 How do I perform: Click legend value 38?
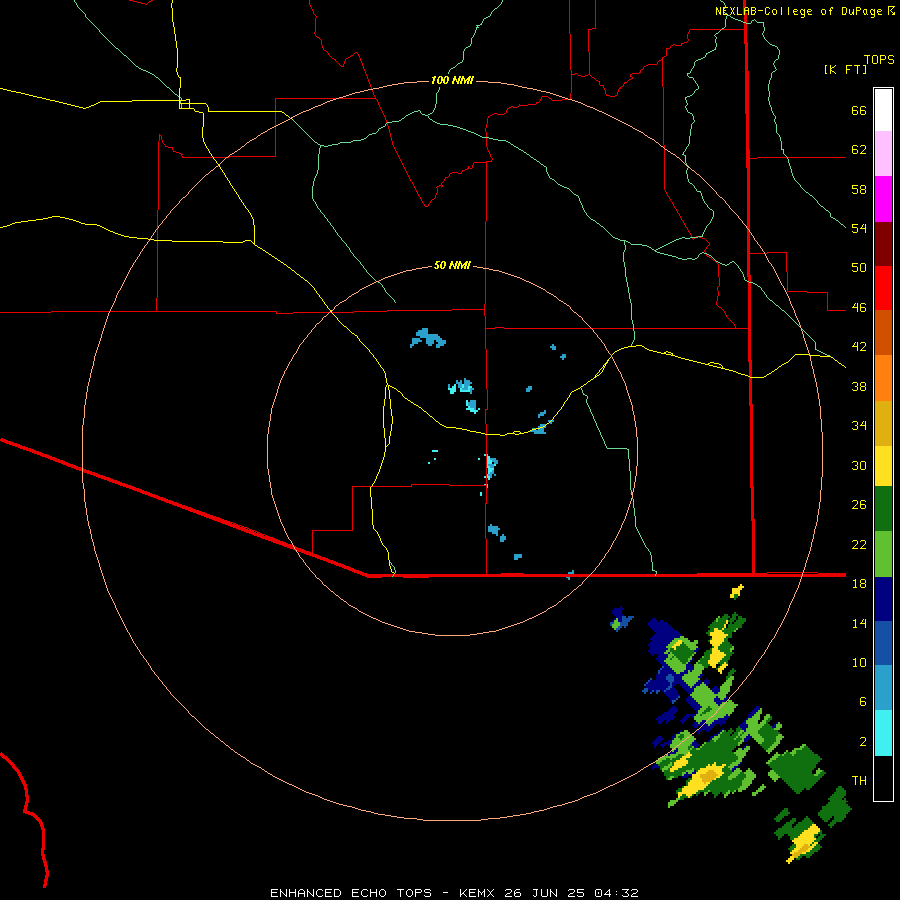(859, 386)
